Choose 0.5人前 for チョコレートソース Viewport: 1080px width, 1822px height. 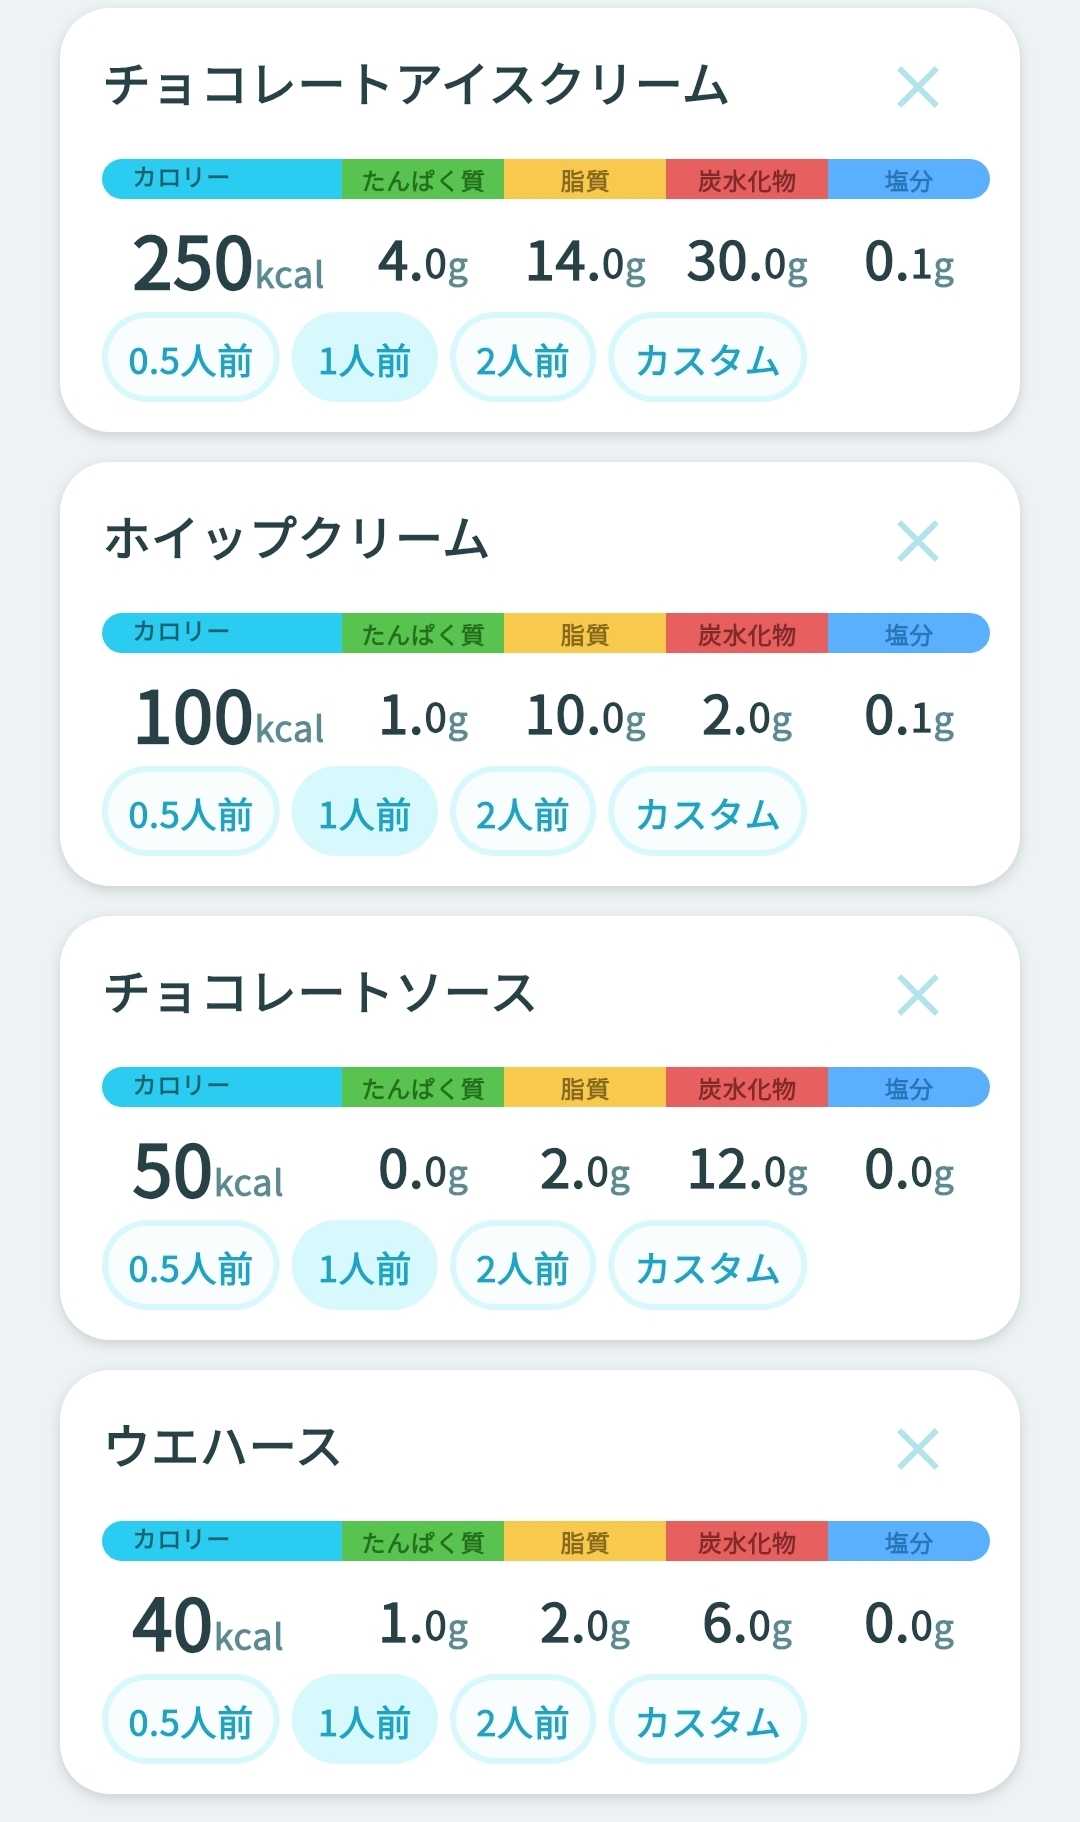[x=190, y=1266]
